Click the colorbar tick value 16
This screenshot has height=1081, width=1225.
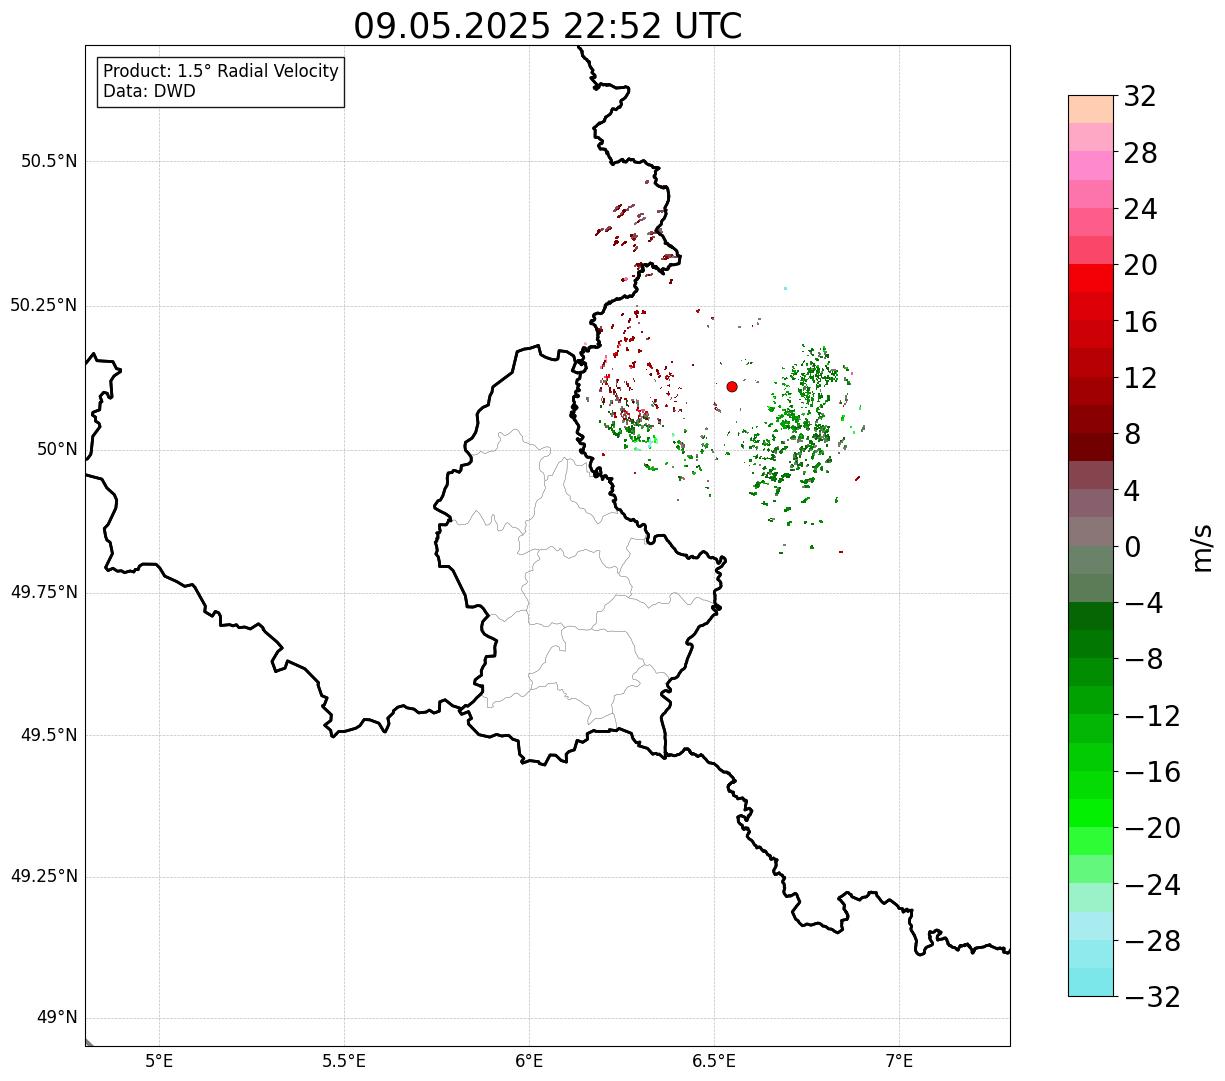pos(1140,322)
